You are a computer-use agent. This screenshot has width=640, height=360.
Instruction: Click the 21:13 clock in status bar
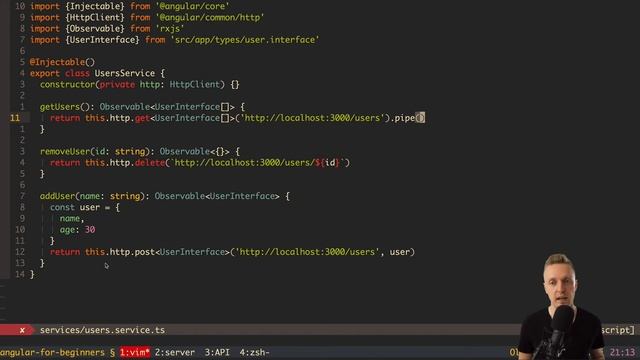tap(622, 352)
